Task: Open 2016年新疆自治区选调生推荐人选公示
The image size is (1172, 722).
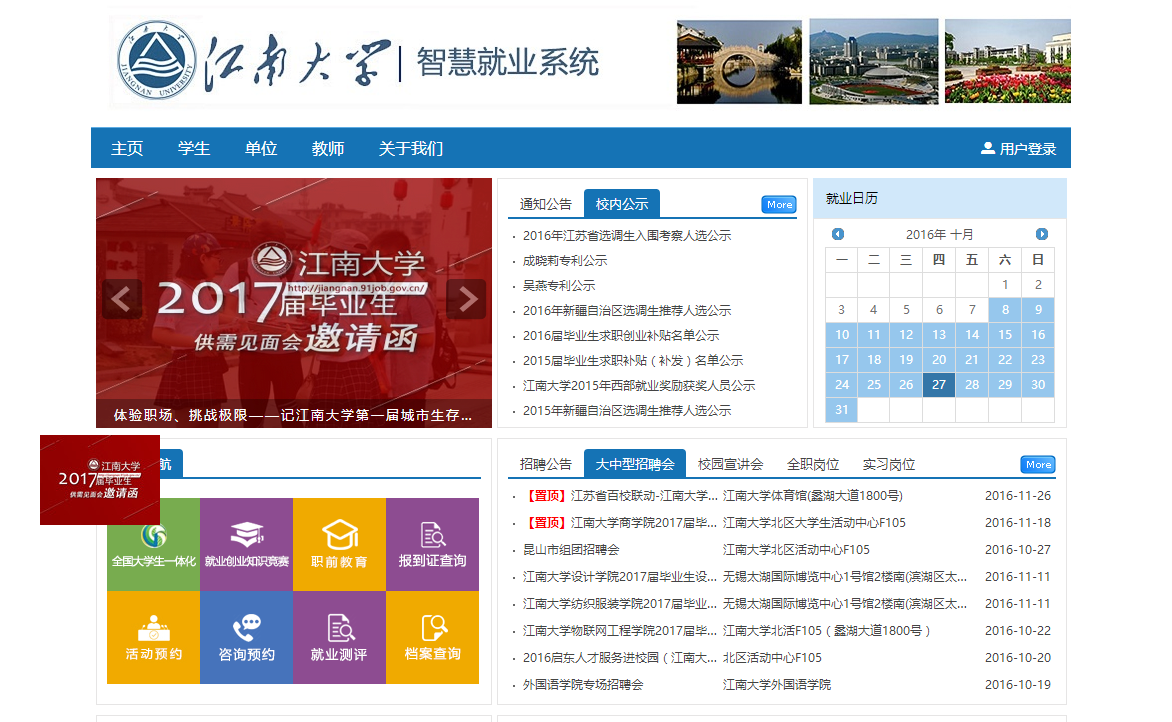Action: [x=626, y=310]
